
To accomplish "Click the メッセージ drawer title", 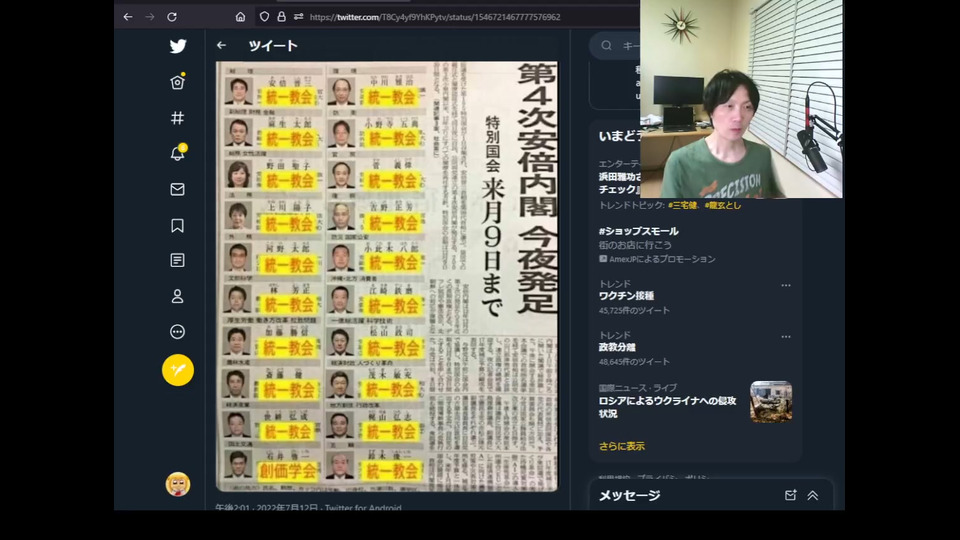I will pyautogui.click(x=629, y=495).
